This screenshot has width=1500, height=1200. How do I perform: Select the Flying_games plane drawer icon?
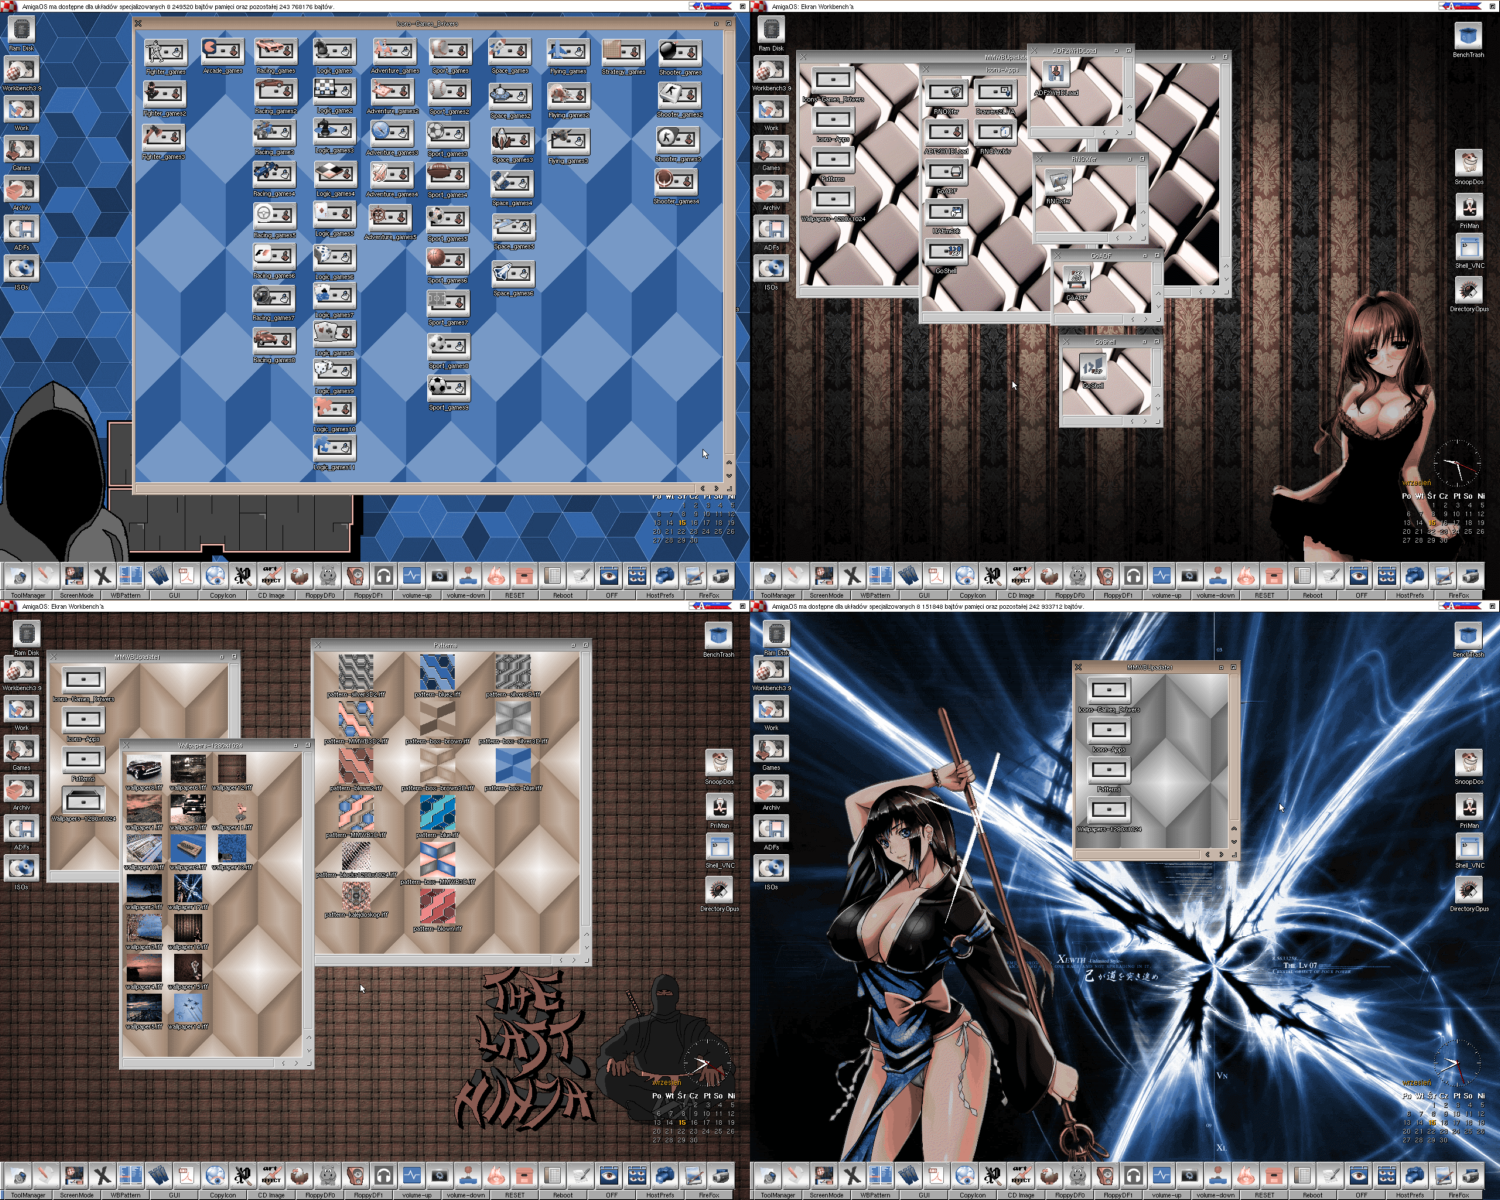(568, 51)
